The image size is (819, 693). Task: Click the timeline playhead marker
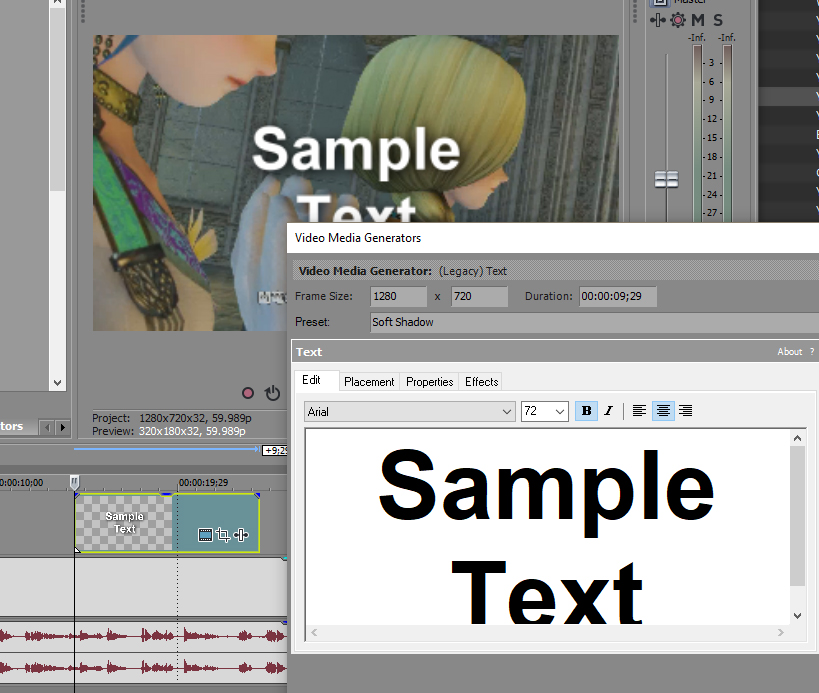point(74,481)
